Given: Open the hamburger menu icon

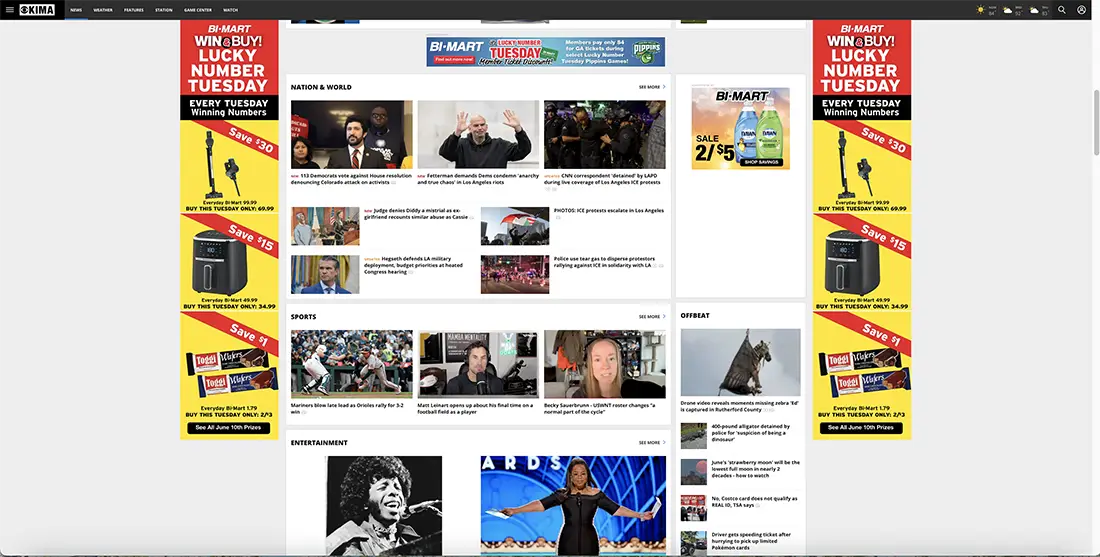Looking at the screenshot, I should click(x=9, y=10).
